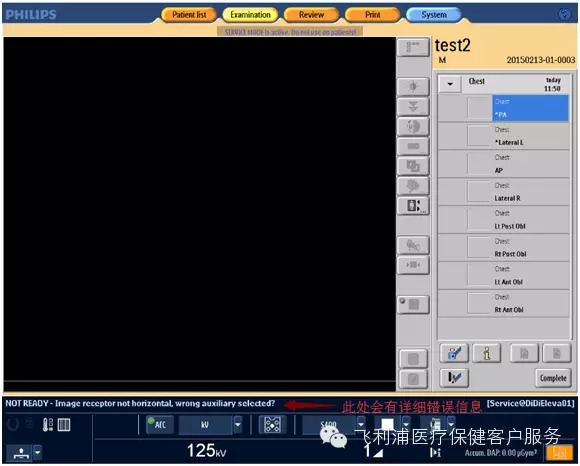Click the grid icon in status bar
This screenshot has height=466, width=580.
(x=64, y=425)
